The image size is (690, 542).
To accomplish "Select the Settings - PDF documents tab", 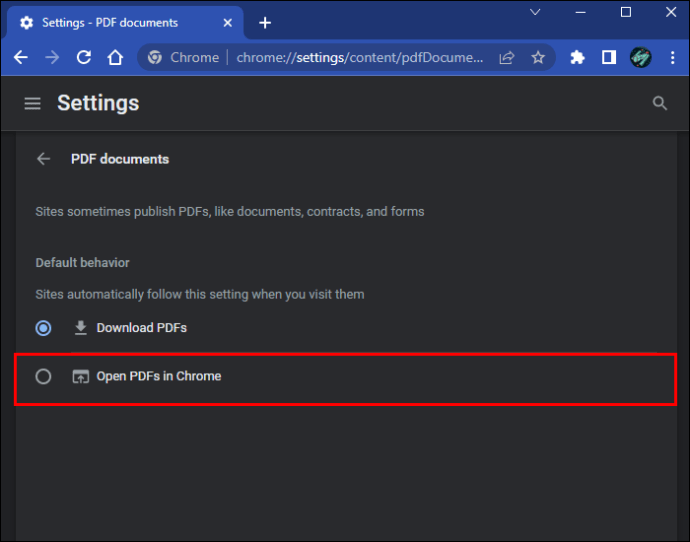I will [125, 23].
